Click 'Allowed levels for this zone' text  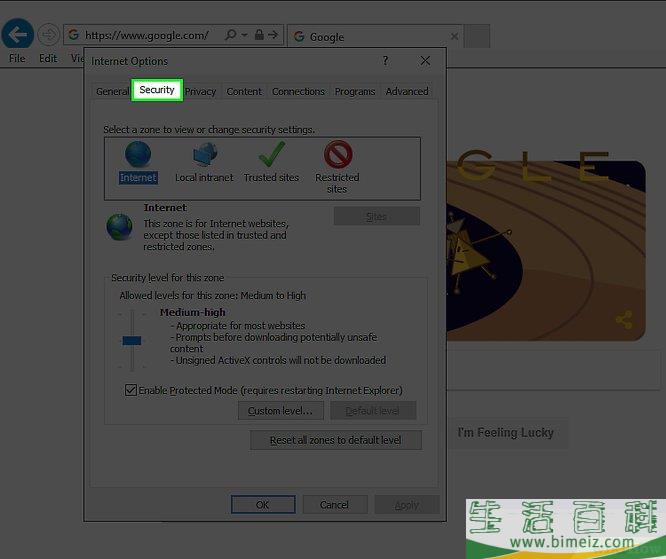click(212, 295)
